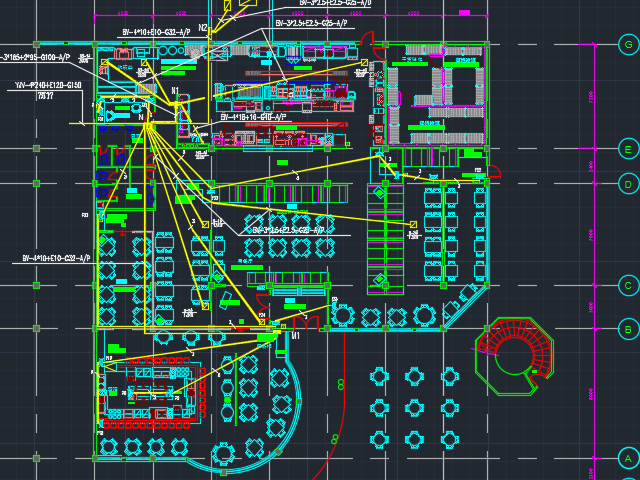This screenshot has width=640, height=480.
Task: Click the green octagonal stair enclosure outline
Action: (514, 356)
